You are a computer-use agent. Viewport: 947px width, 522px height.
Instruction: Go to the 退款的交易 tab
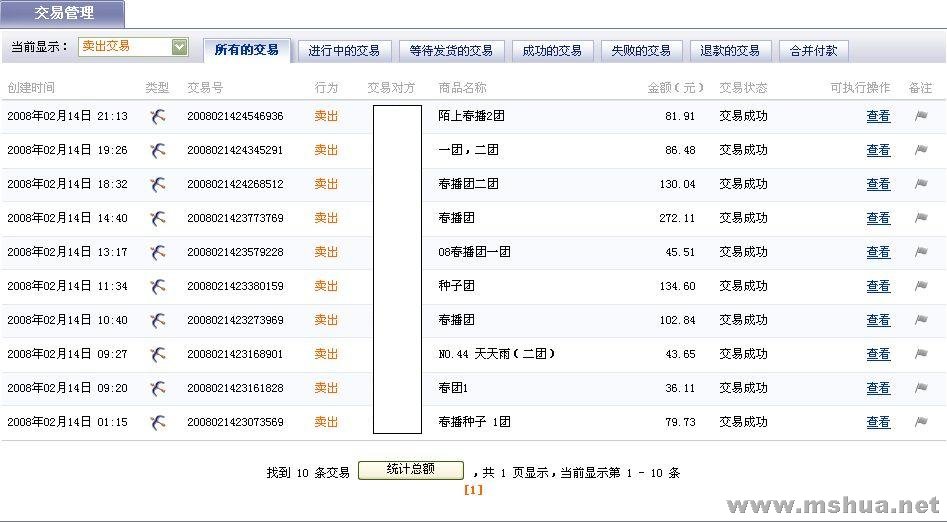point(730,51)
